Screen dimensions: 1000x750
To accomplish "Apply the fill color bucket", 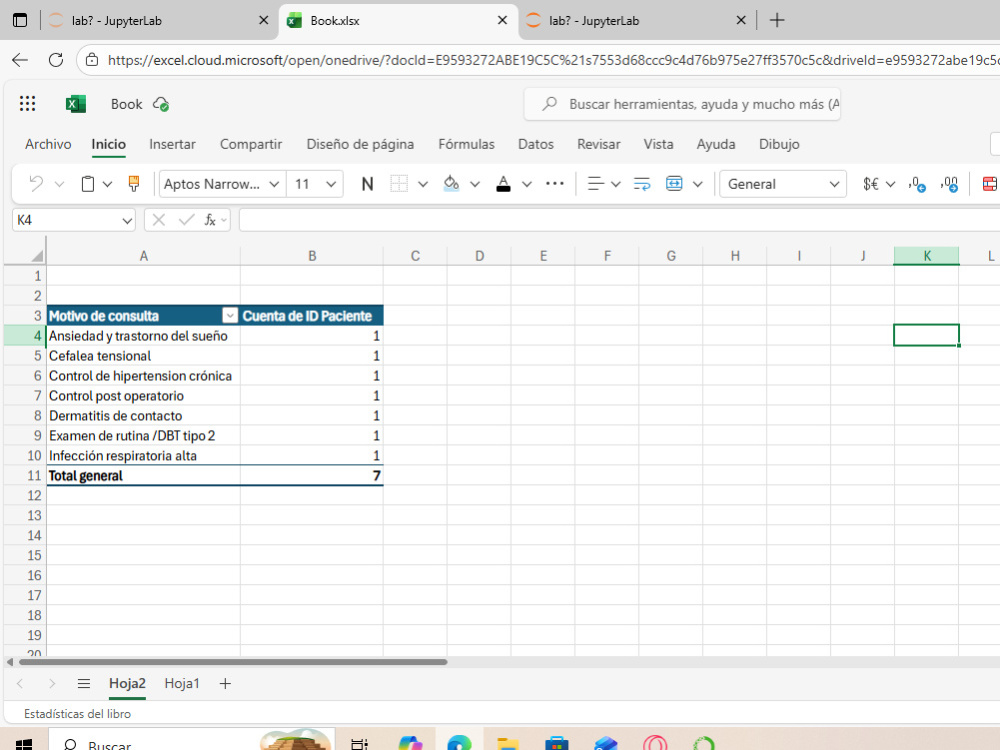I will point(451,184).
